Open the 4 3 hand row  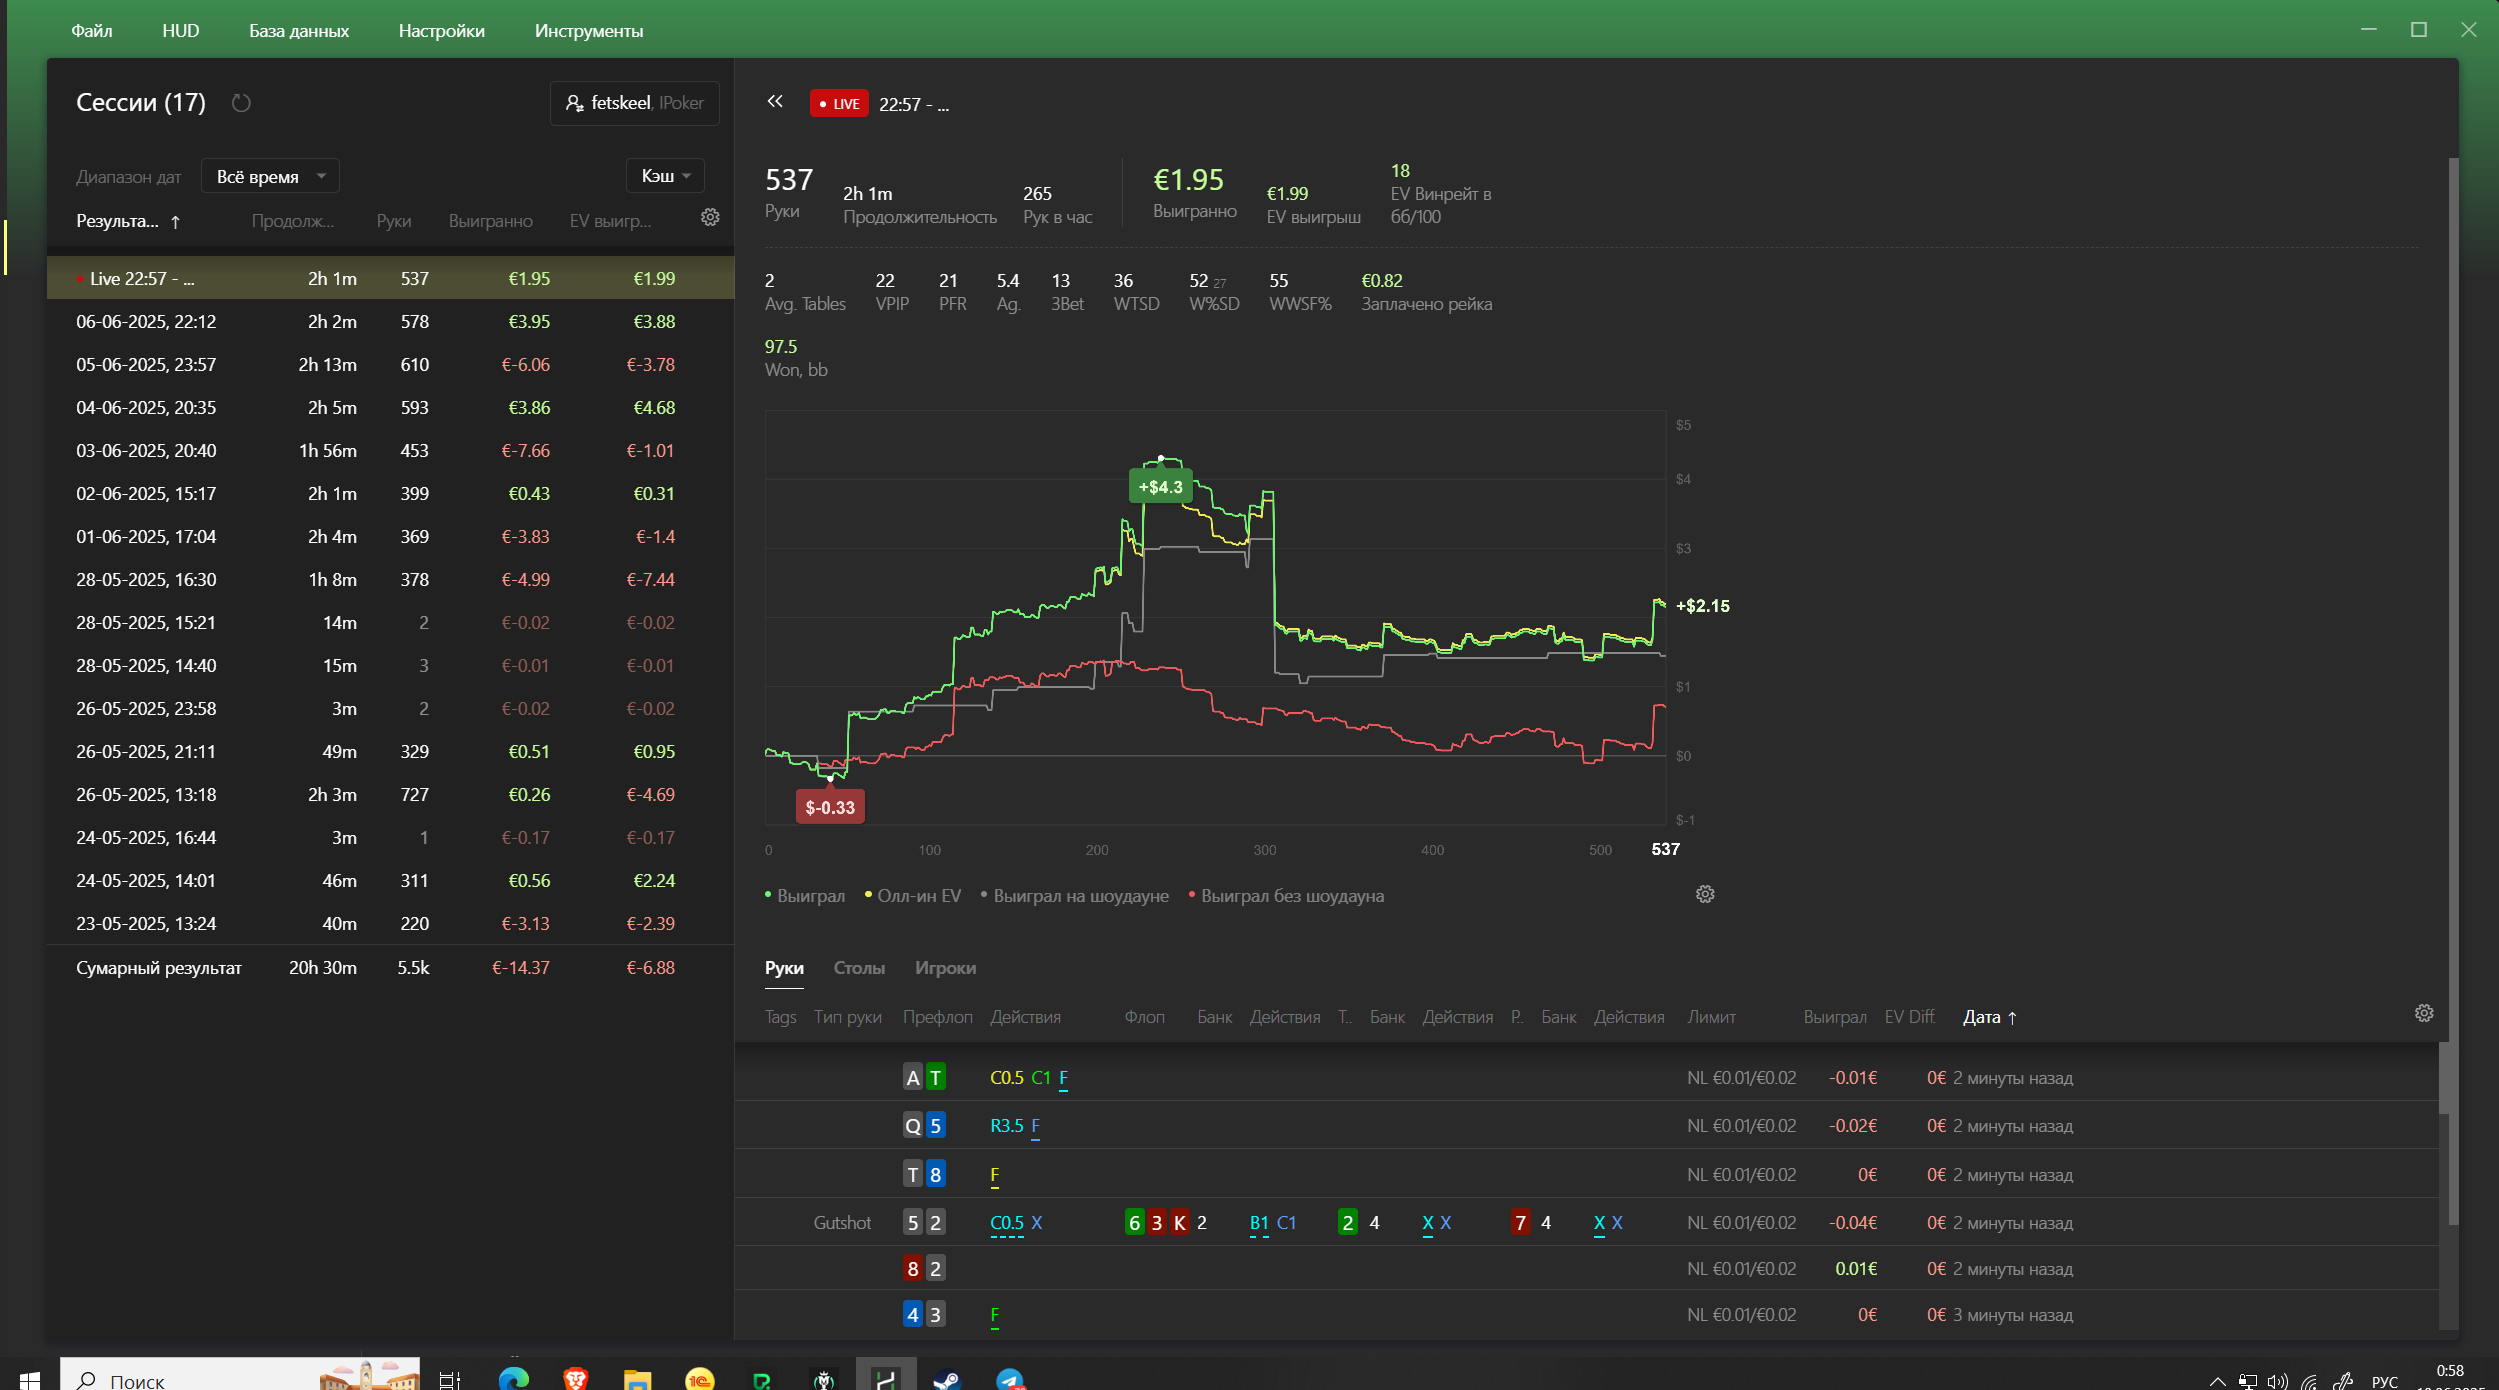pos(1587,1314)
